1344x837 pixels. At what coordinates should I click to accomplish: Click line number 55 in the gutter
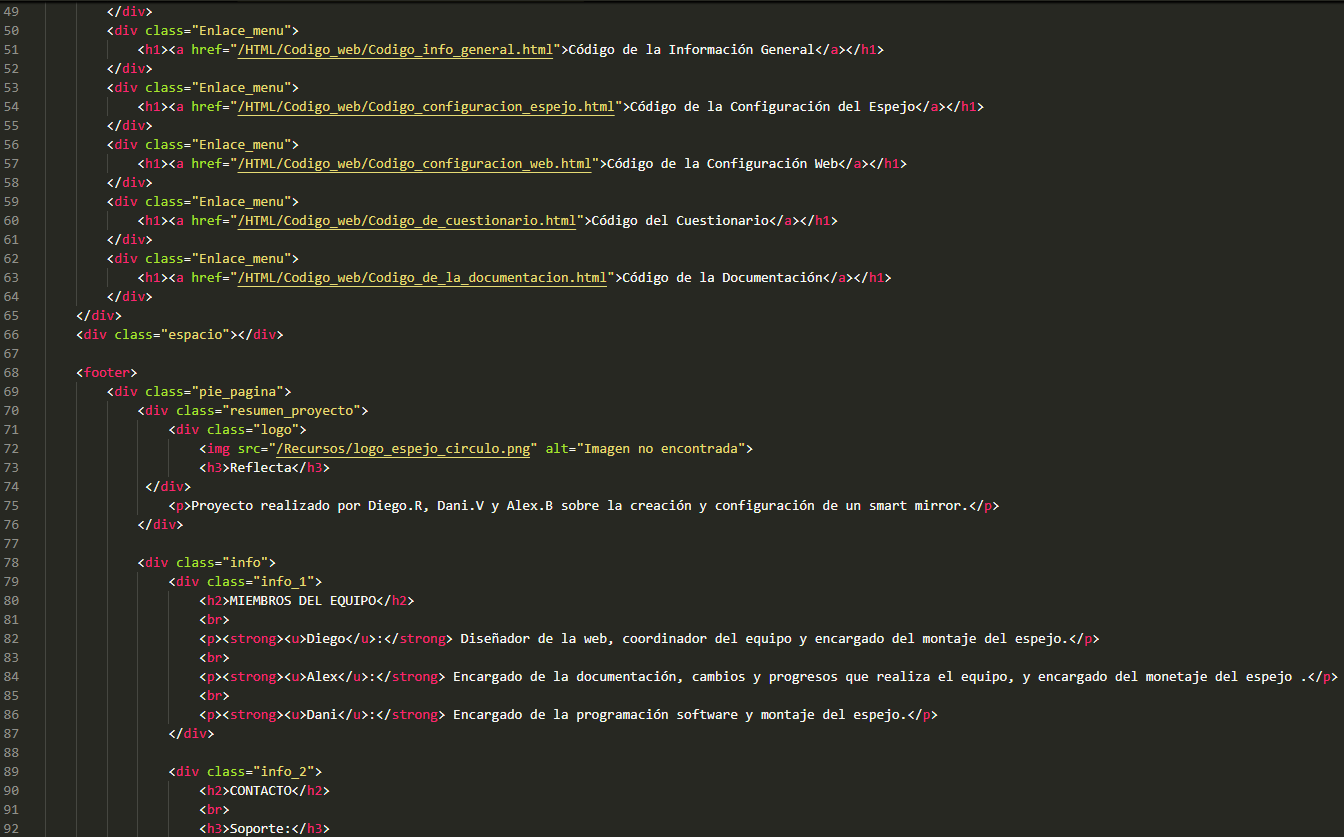tap(11, 126)
